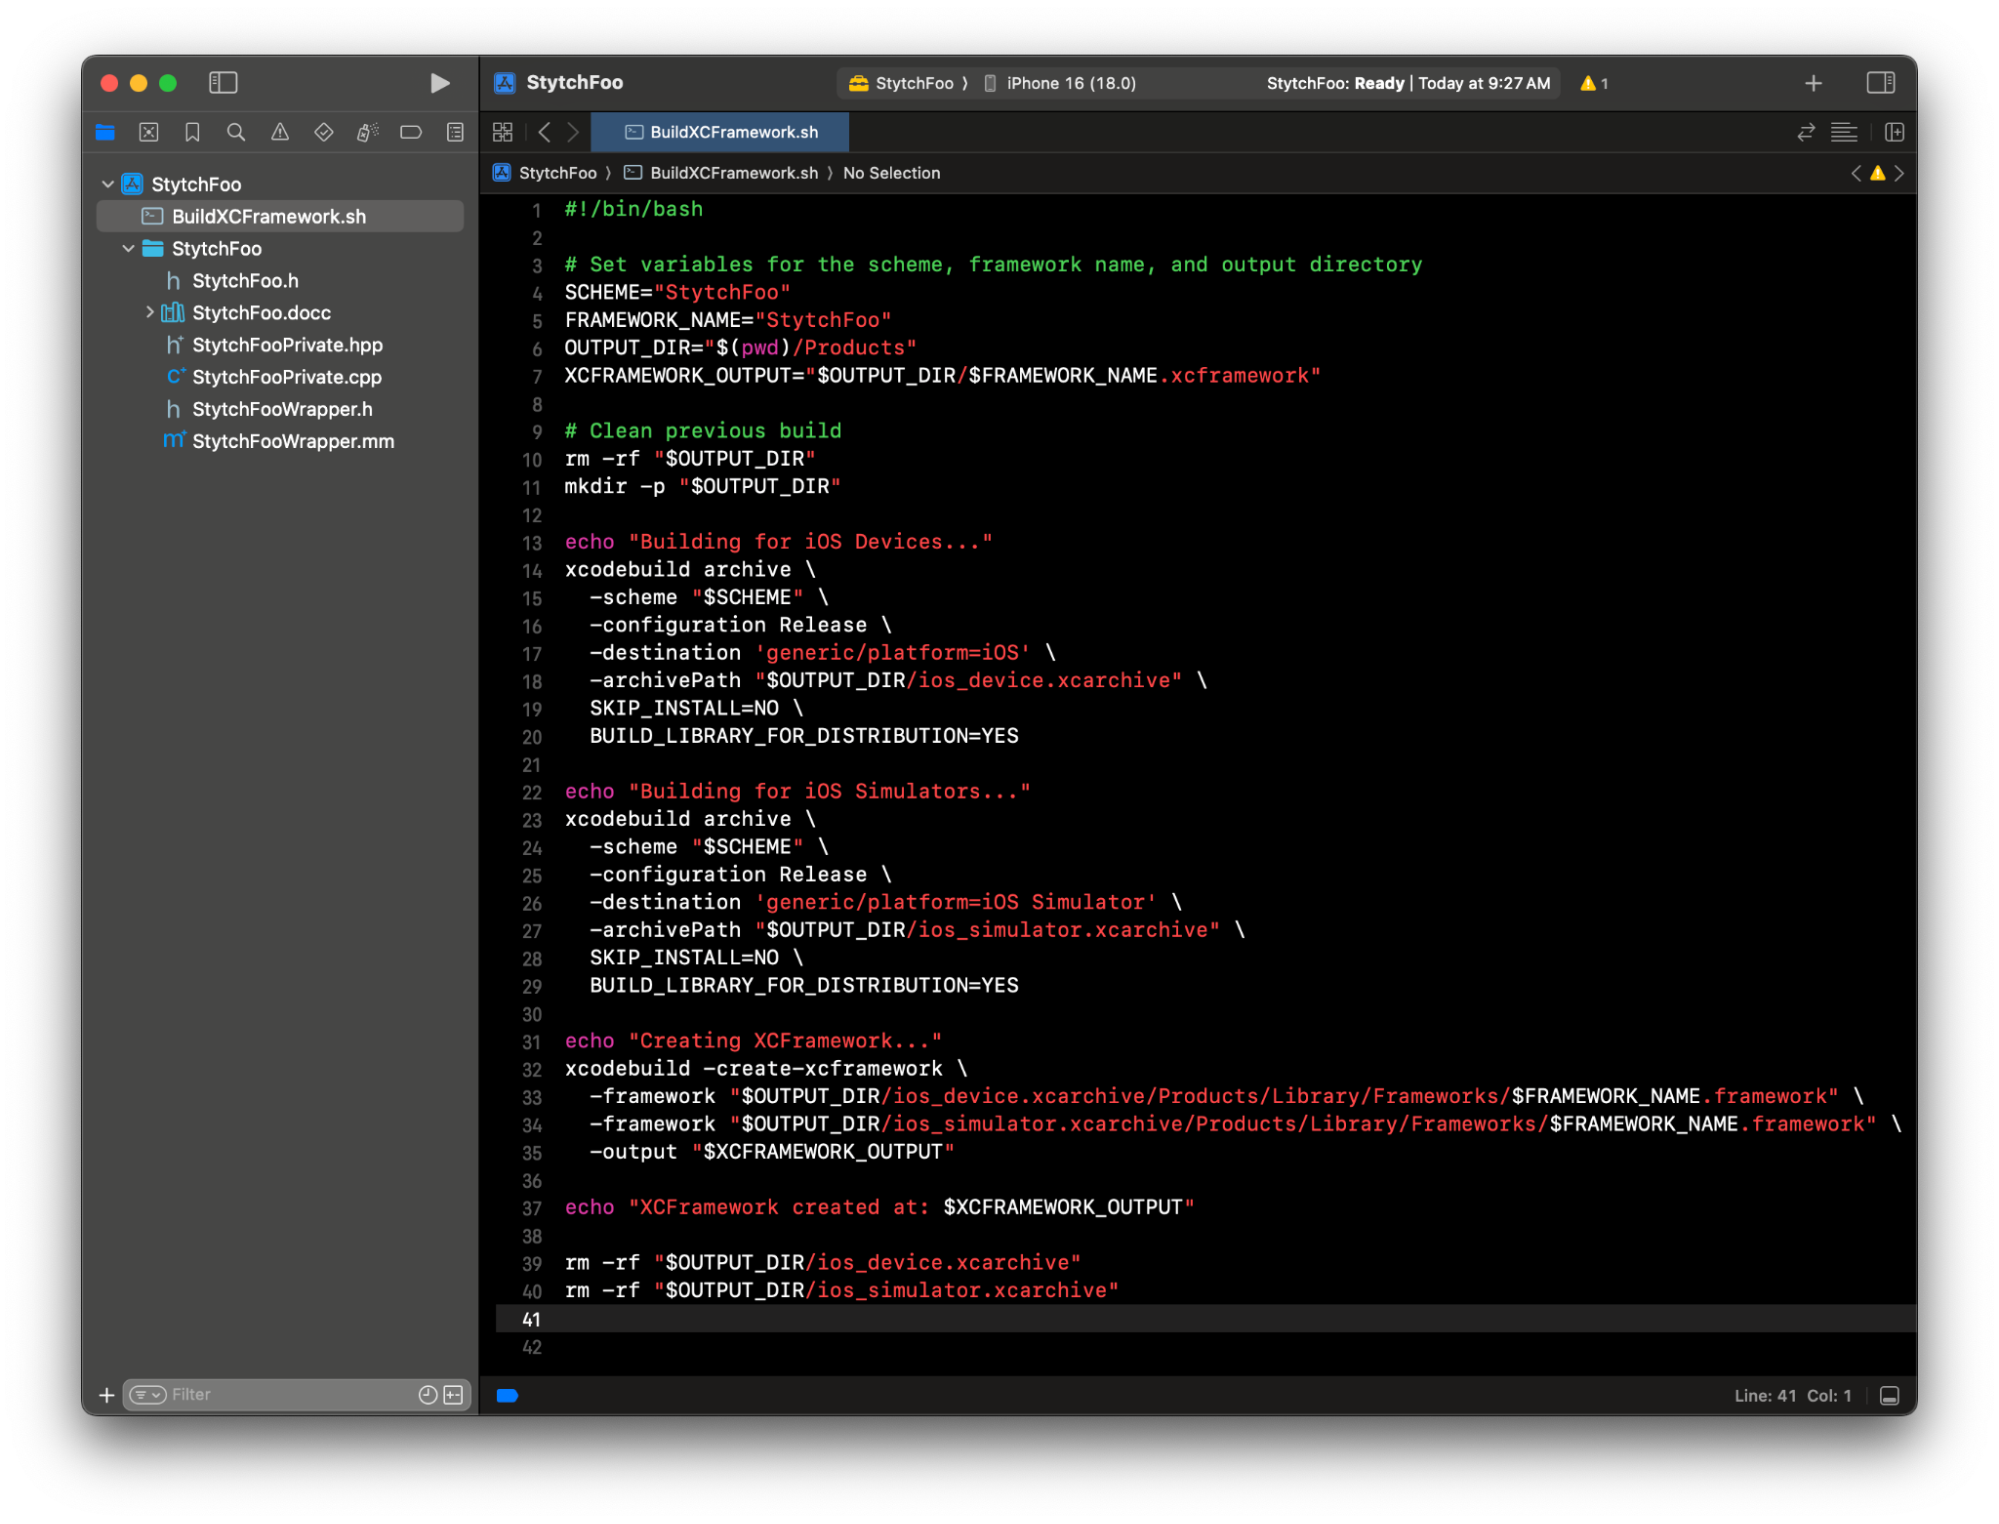Select the StytchFoo project root row
This screenshot has height=1524, width=1999.
point(280,184)
